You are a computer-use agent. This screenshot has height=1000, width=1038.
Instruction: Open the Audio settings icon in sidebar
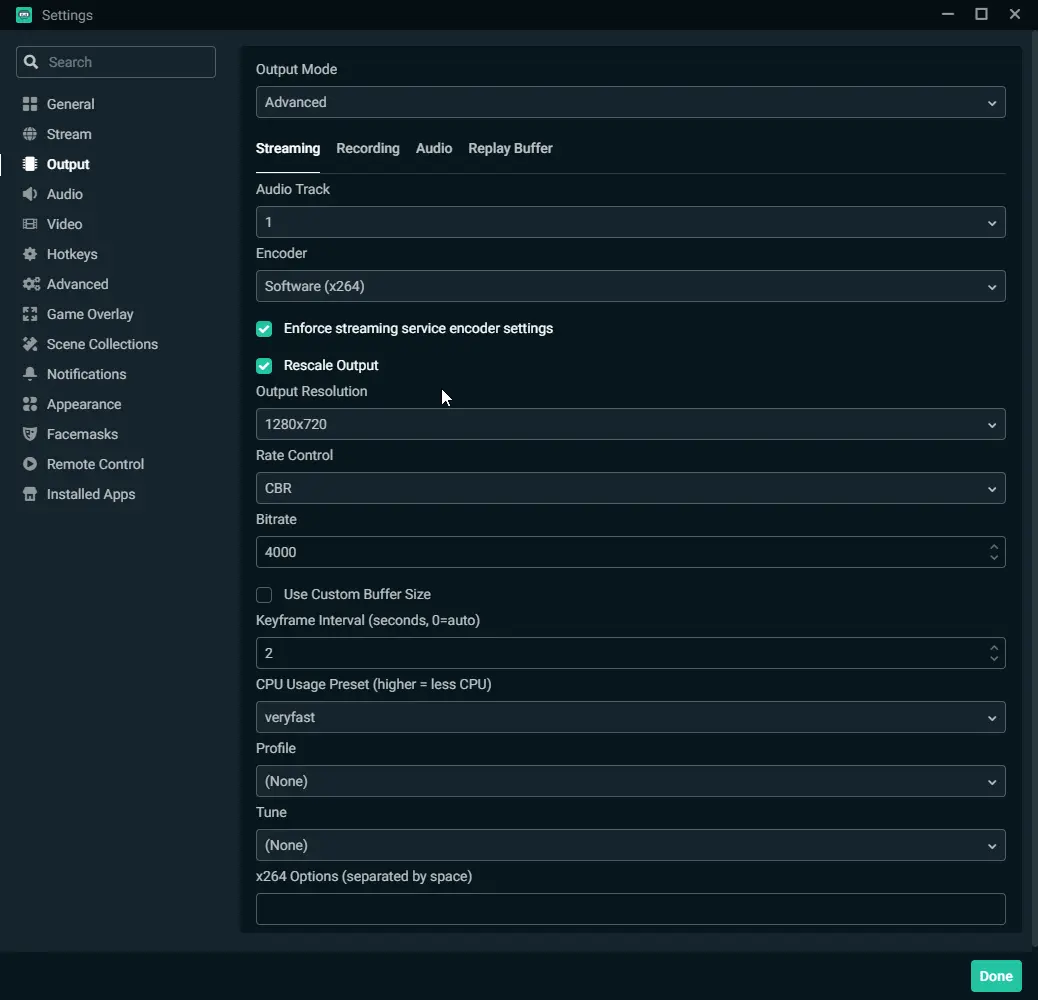pyautogui.click(x=30, y=194)
